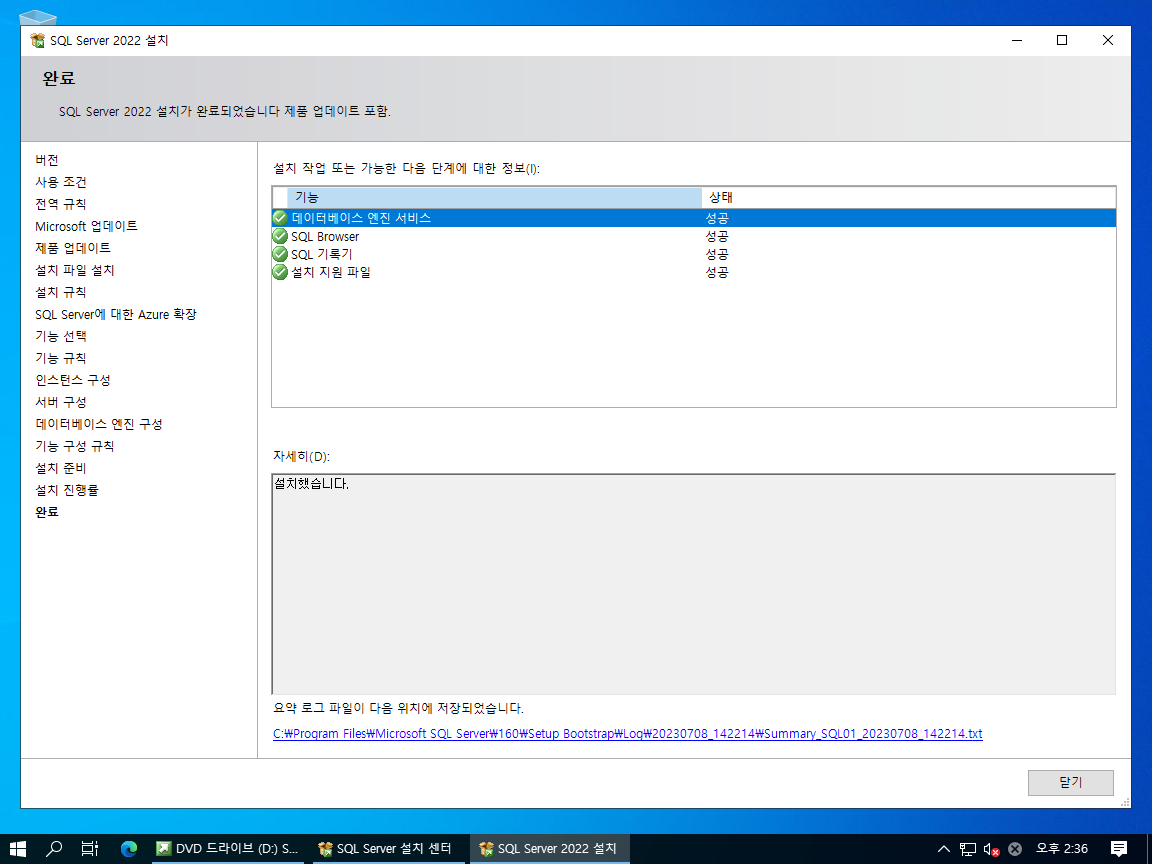Show hidden system tray icons
This screenshot has height=864, width=1152.
tap(944, 849)
